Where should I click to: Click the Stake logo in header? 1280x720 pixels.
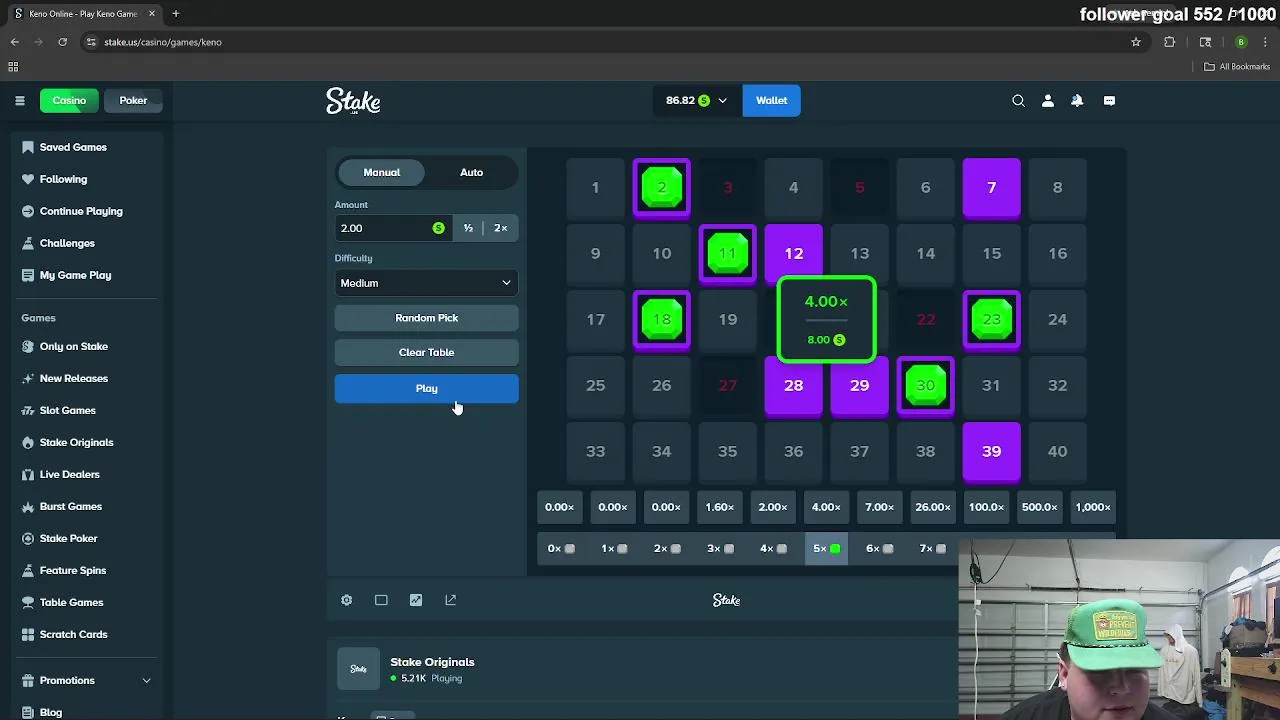click(x=353, y=101)
